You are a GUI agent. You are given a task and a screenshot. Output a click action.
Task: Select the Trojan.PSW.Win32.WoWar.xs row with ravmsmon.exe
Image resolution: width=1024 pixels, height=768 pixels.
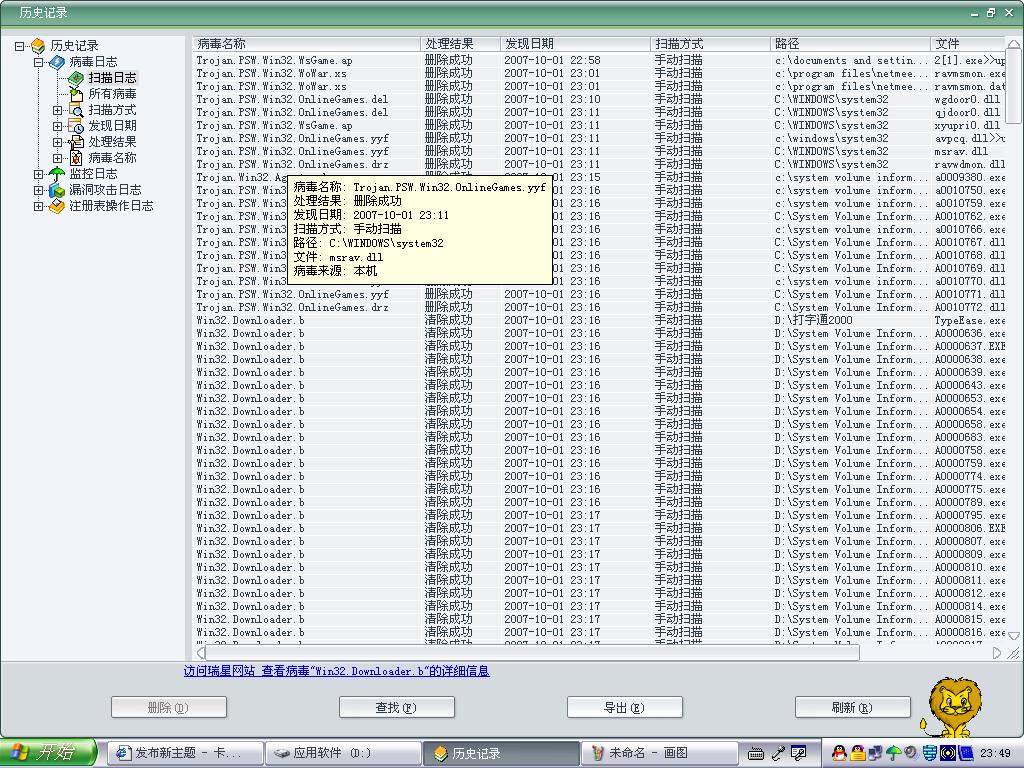coord(600,73)
